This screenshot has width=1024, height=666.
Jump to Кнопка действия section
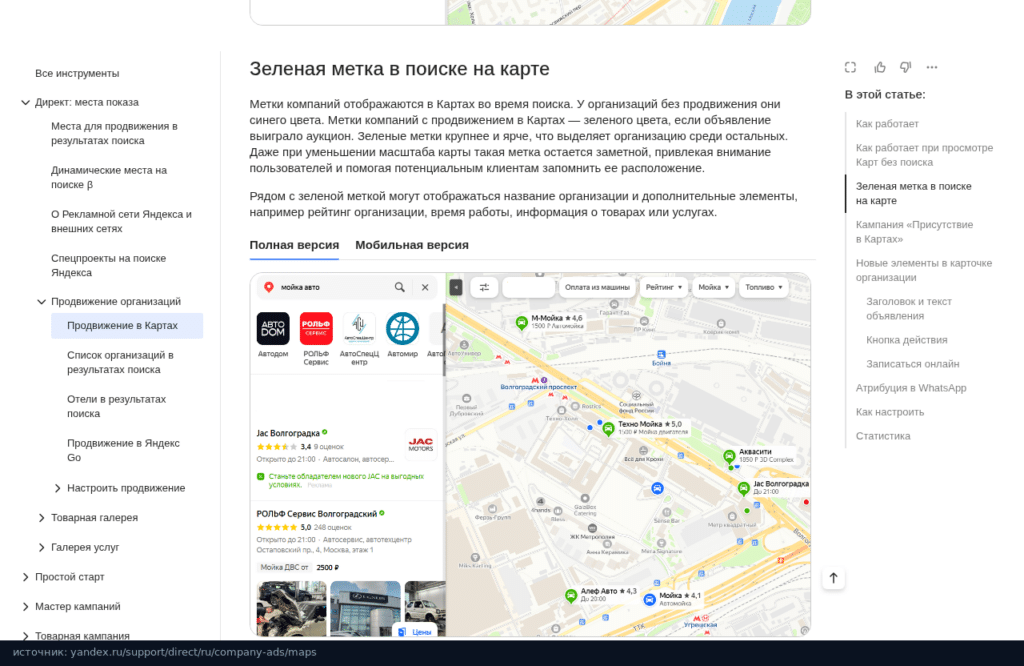(x=906, y=340)
